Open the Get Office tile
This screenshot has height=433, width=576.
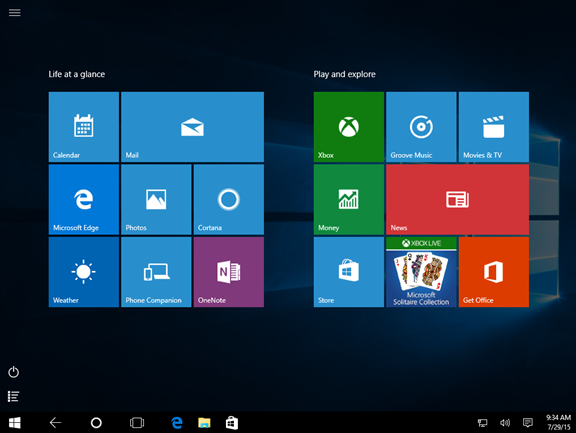pos(494,272)
